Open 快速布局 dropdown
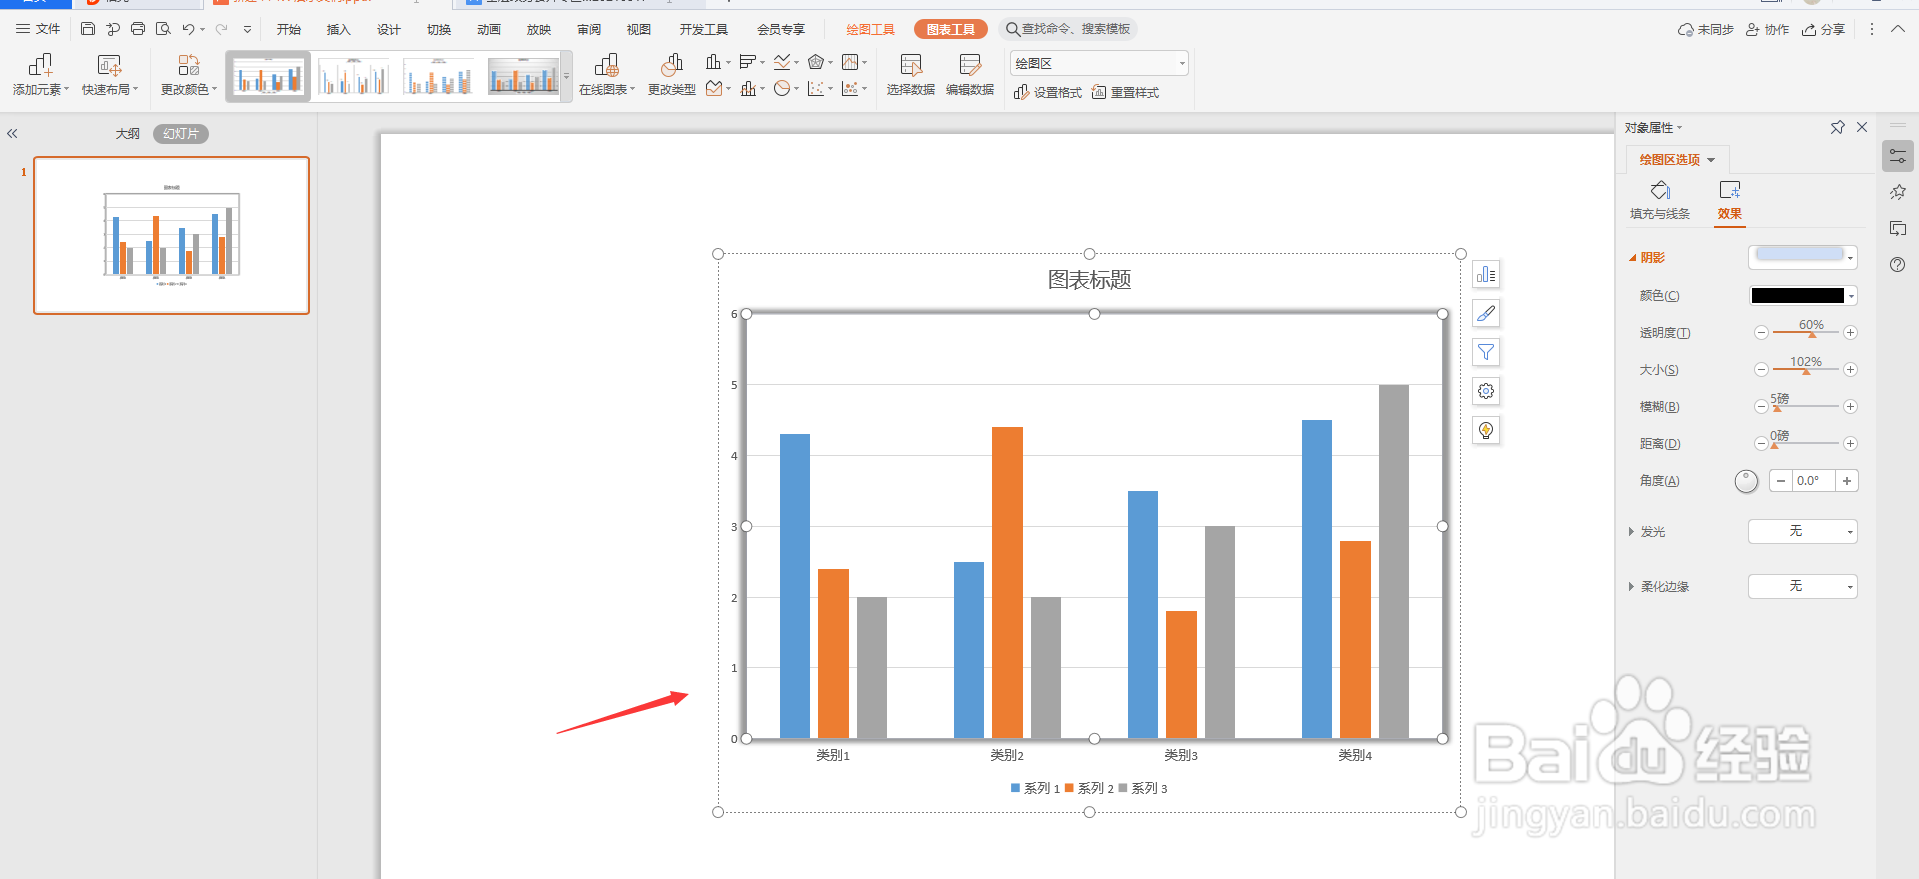Viewport: 1919px width, 879px height. [110, 75]
